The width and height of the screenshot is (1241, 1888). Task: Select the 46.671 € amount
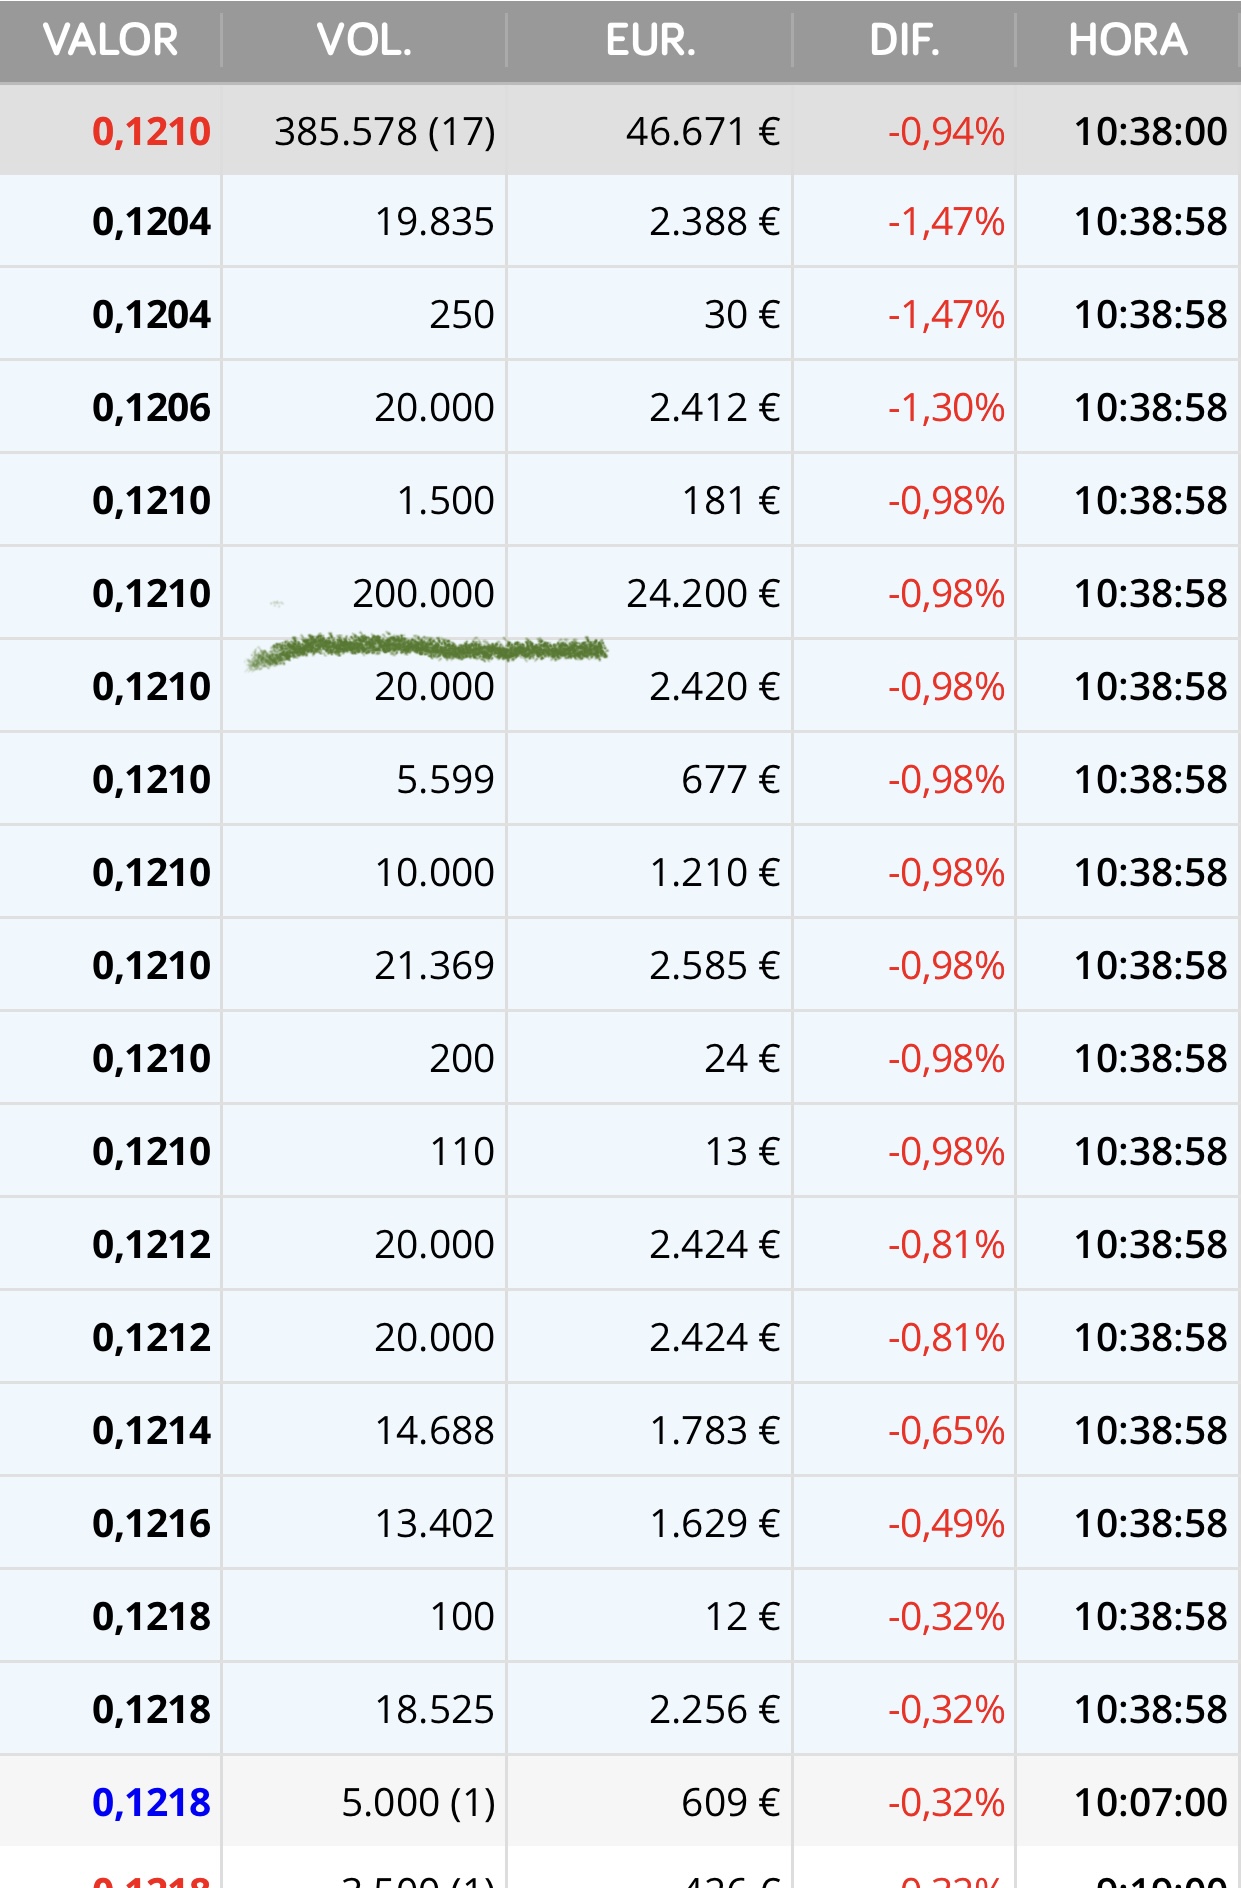(x=703, y=131)
